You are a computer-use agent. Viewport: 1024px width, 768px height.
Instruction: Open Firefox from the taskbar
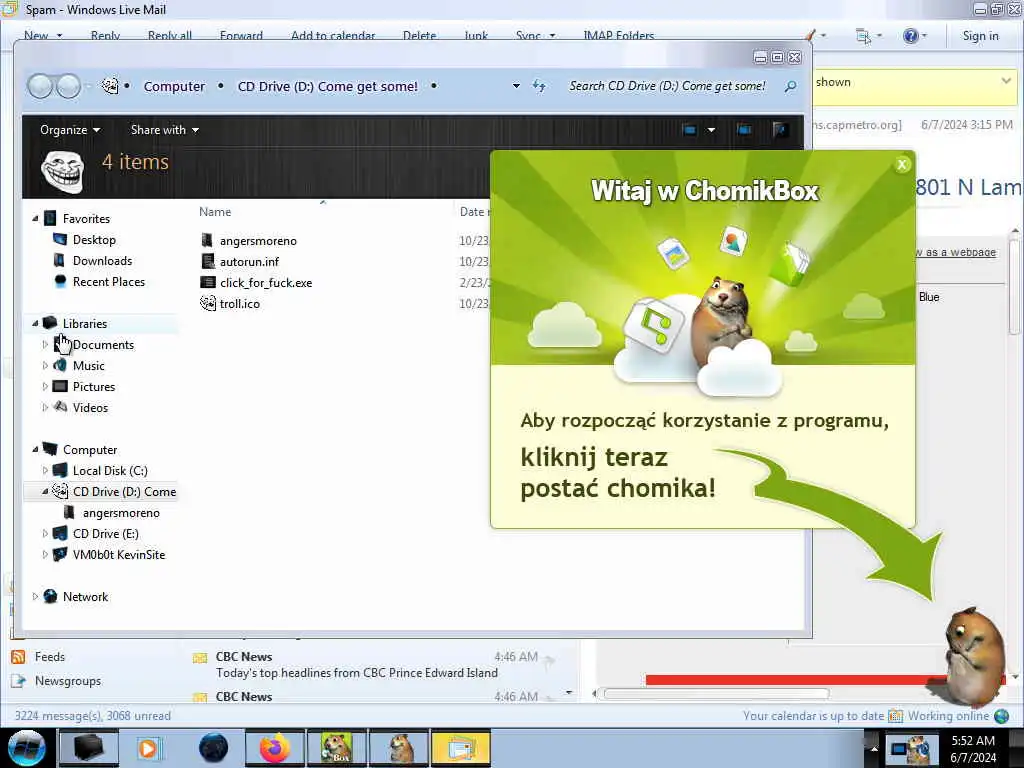pos(275,748)
